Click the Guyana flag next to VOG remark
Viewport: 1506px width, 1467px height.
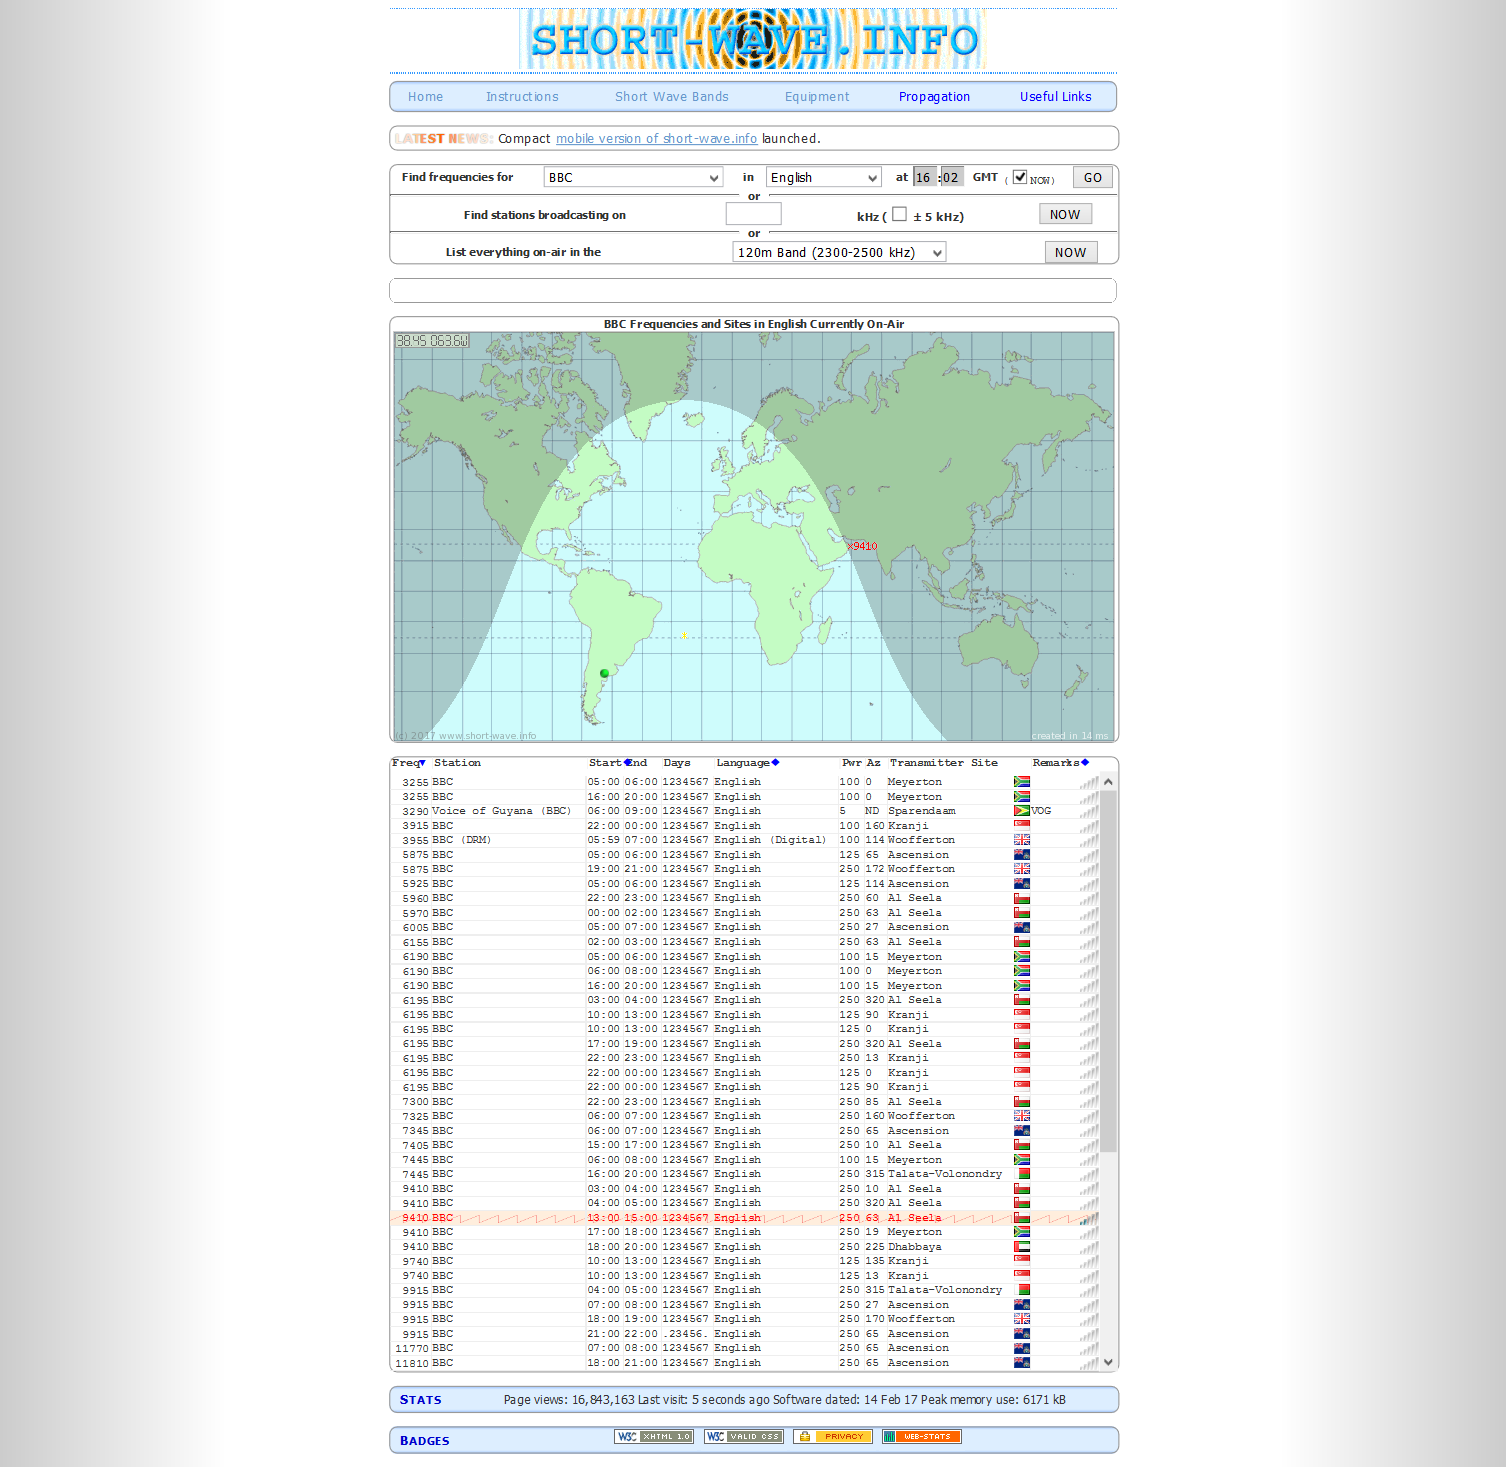1021,811
